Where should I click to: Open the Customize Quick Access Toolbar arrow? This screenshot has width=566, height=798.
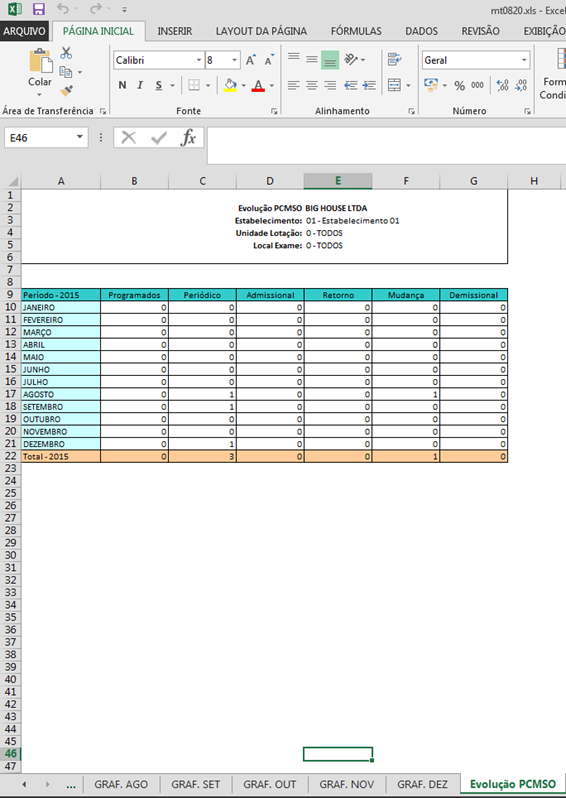(x=125, y=9)
